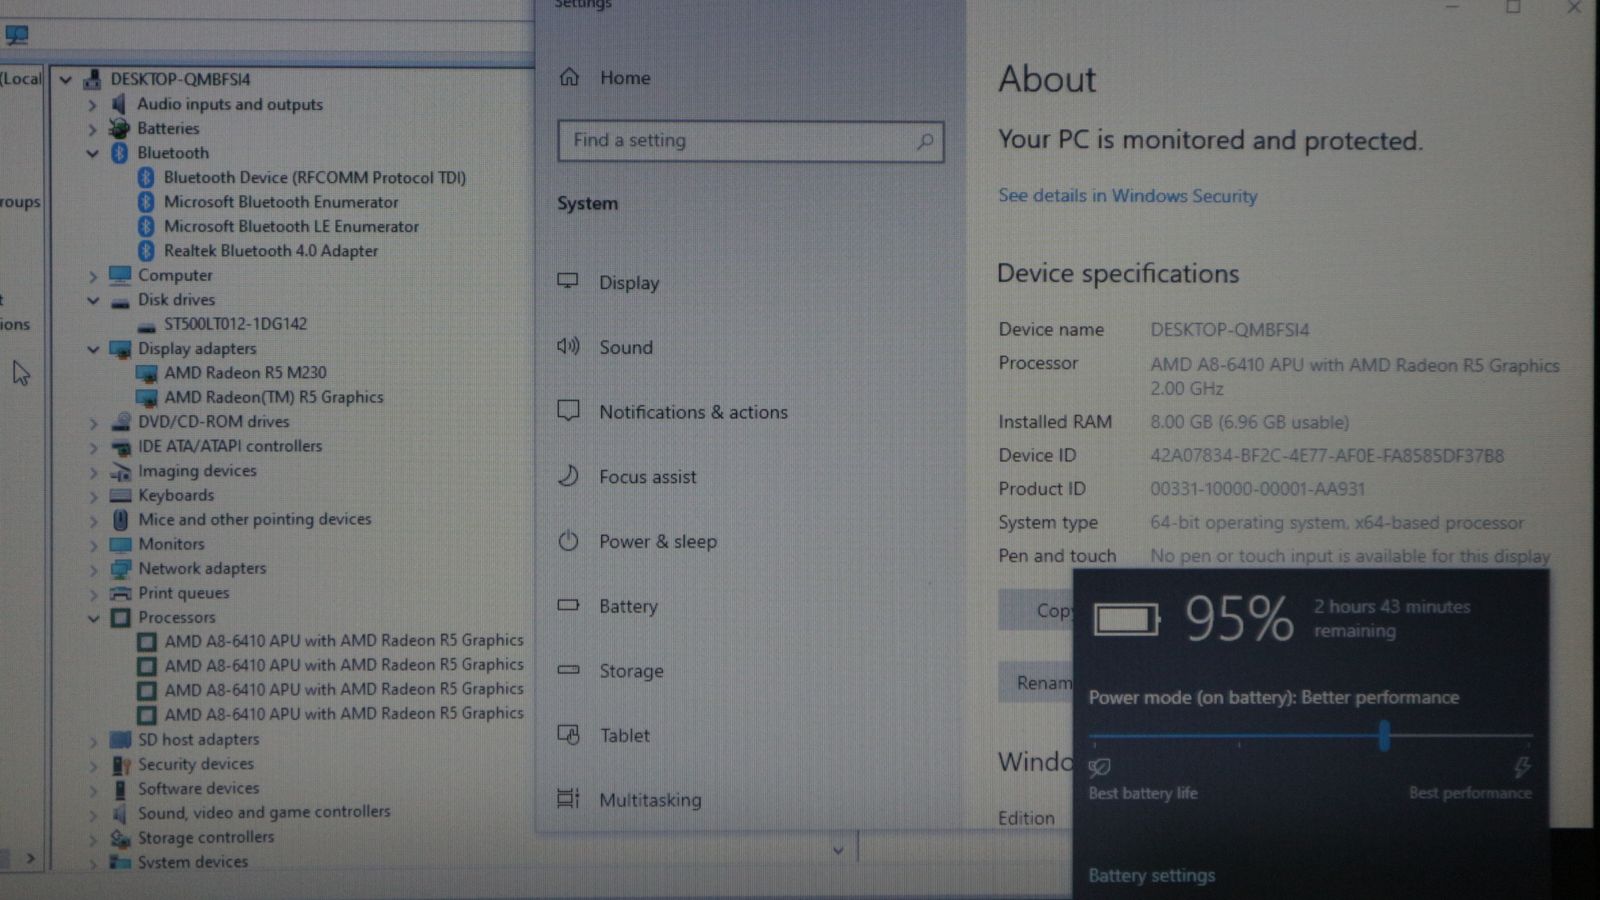Select Microsoft Bluetooth LE Enumerator
The height and width of the screenshot is (900, 1600).
pos(291,227)
